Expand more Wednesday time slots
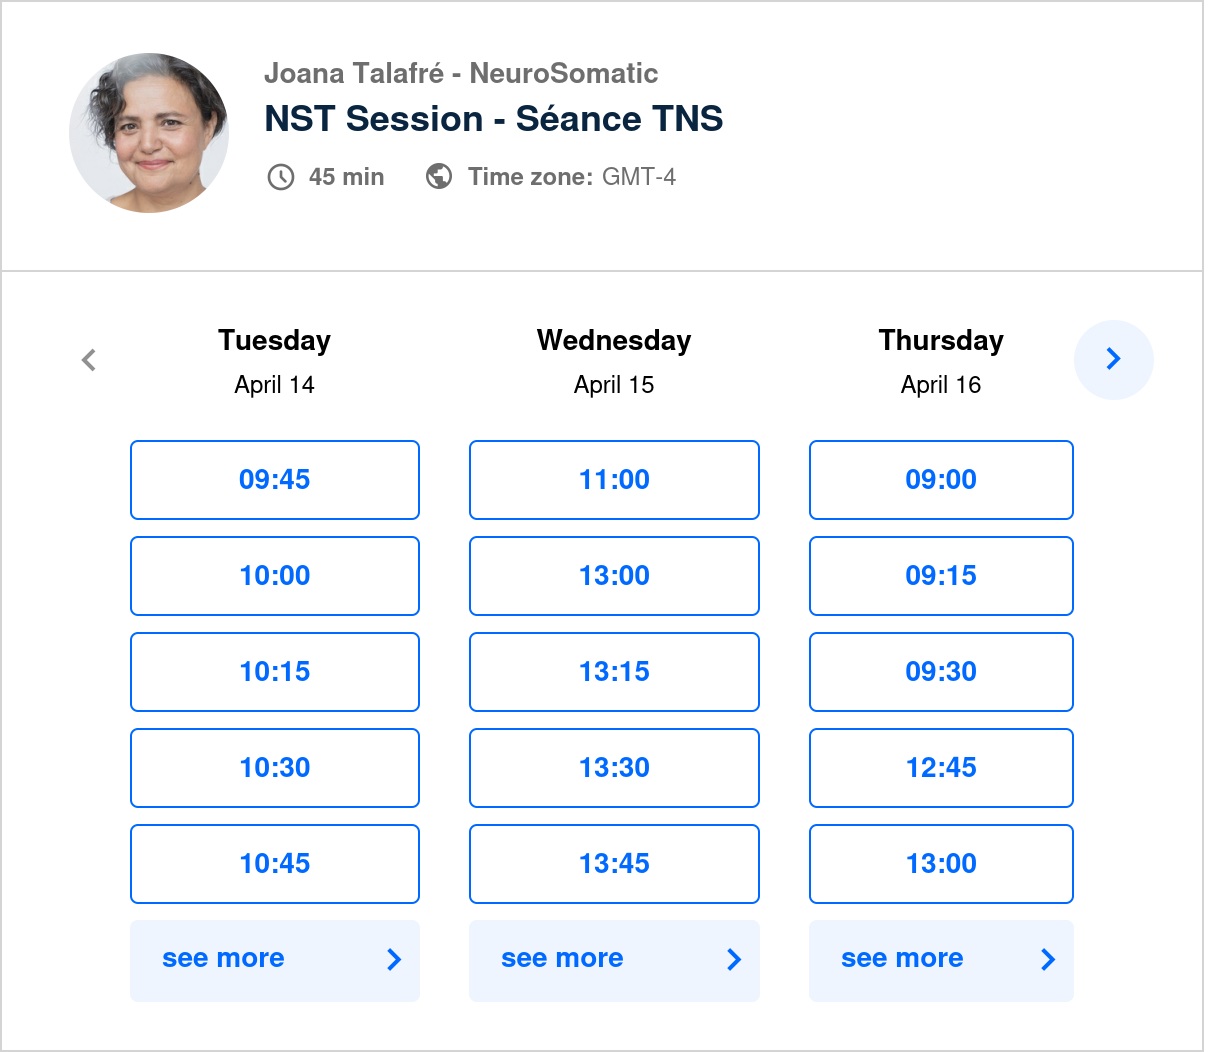 [x=614, y=960]
